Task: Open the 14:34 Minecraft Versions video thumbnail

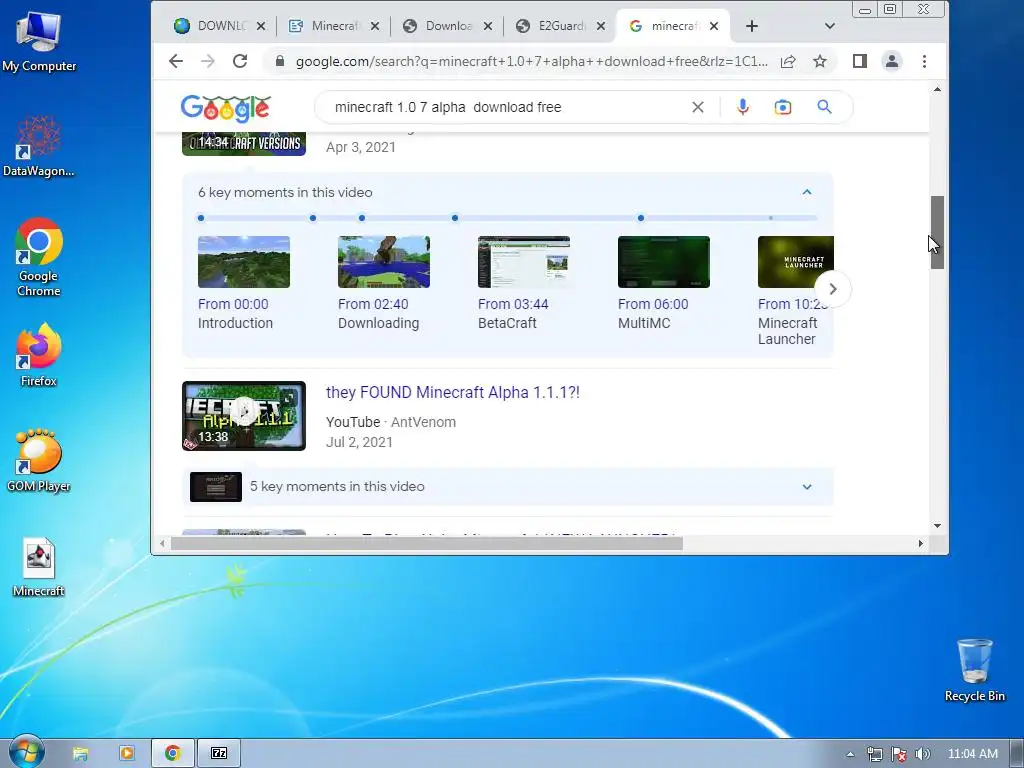Action: coord(244,143)
